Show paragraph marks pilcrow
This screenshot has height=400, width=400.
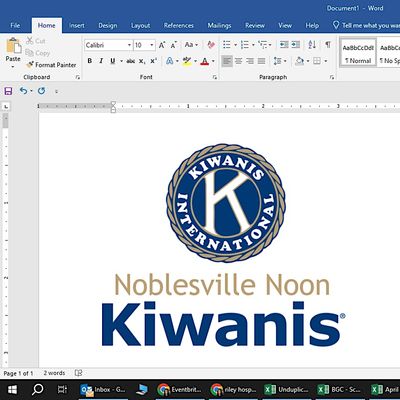point(328,45)
